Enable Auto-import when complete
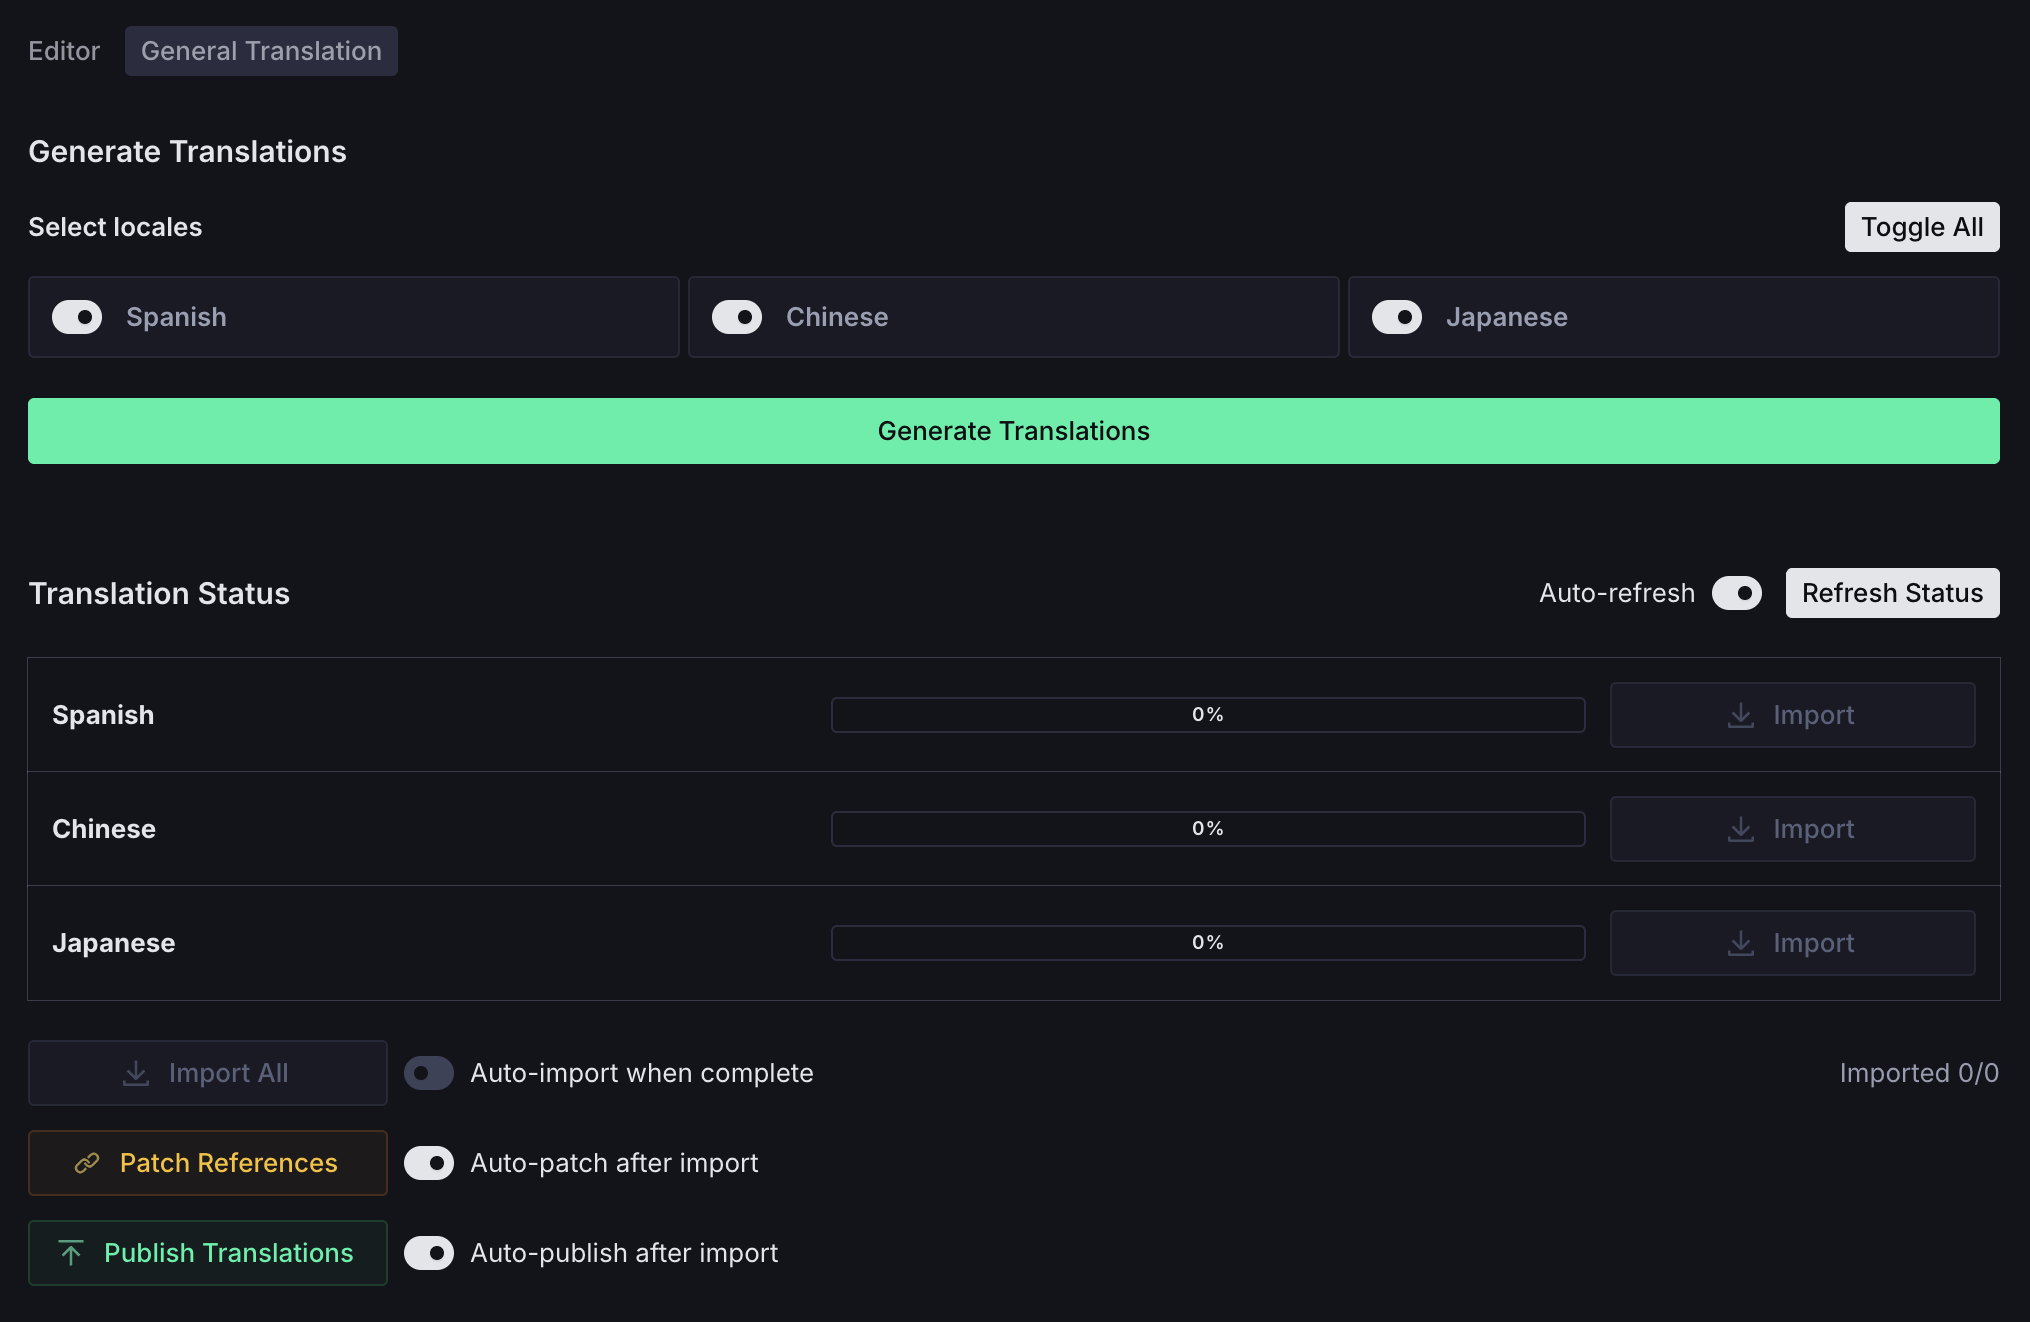The width and height of the screenshot is (2030, 1322). [429, 1073]
